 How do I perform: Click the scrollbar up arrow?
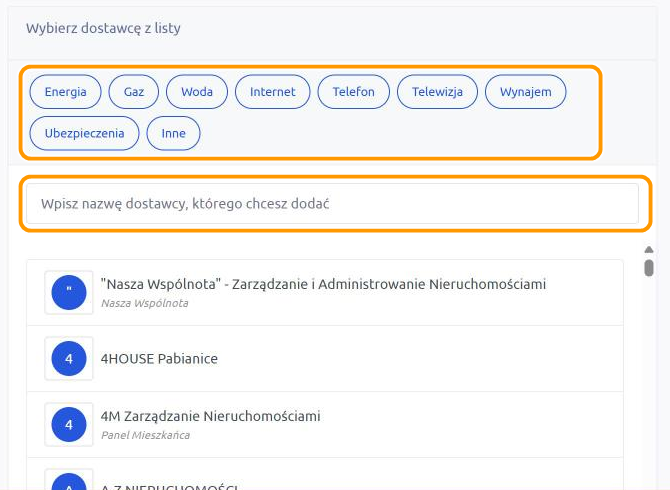(649, 249)
